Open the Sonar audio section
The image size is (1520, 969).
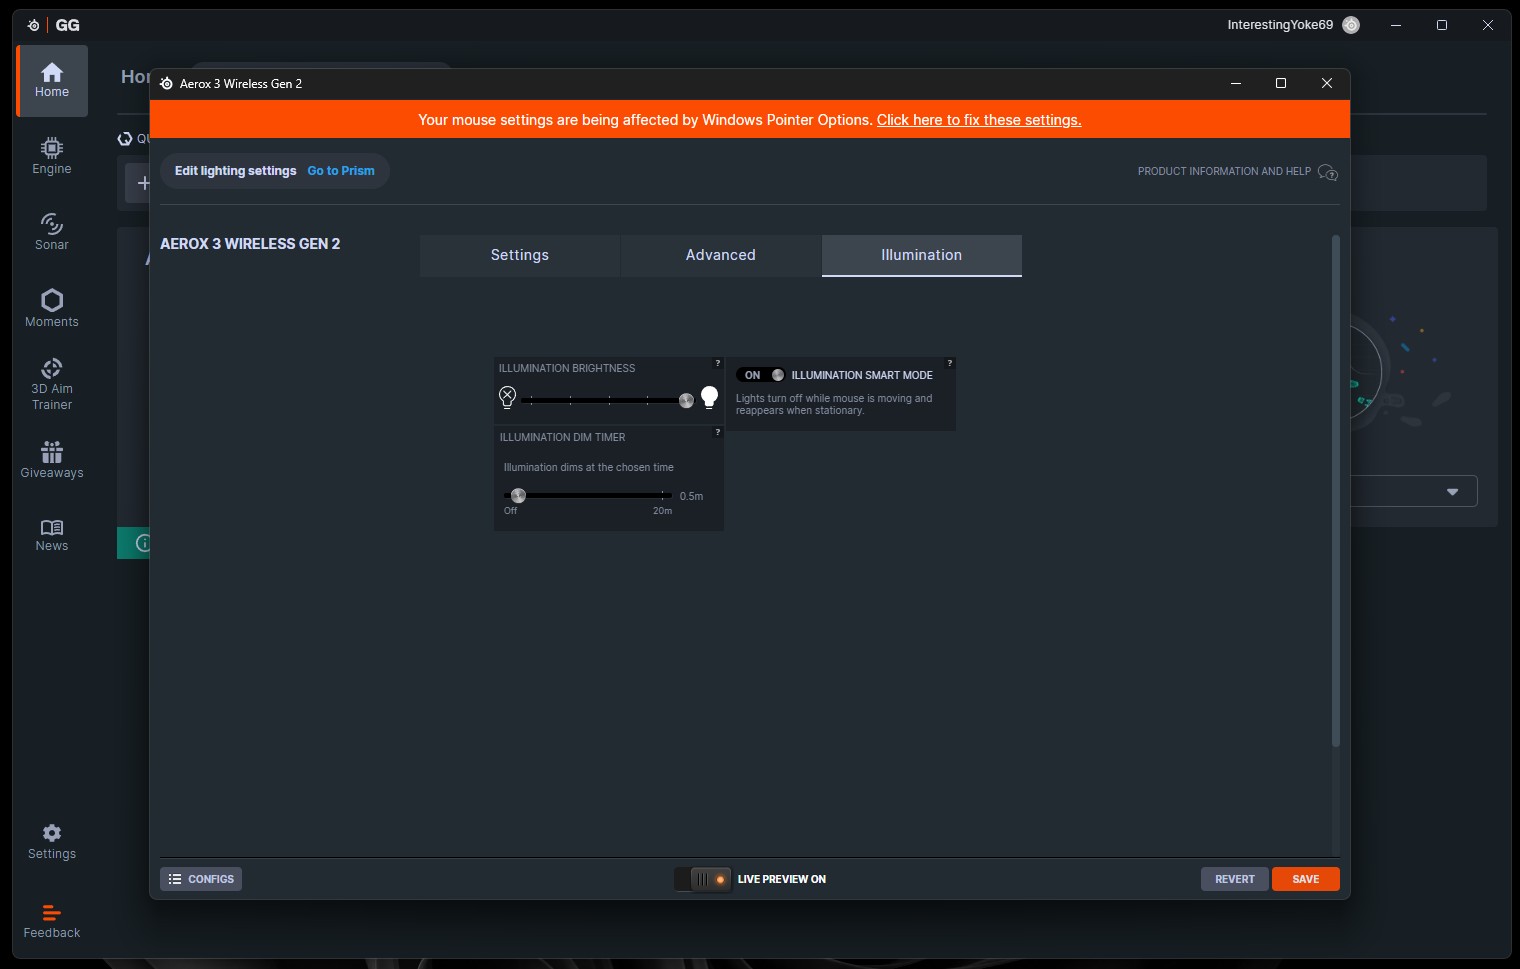52,231
